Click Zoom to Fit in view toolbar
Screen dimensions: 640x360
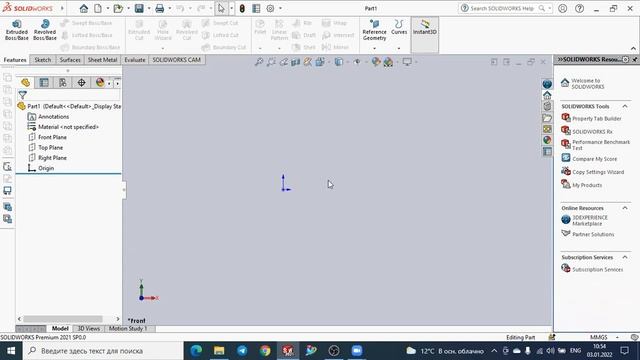259,62
